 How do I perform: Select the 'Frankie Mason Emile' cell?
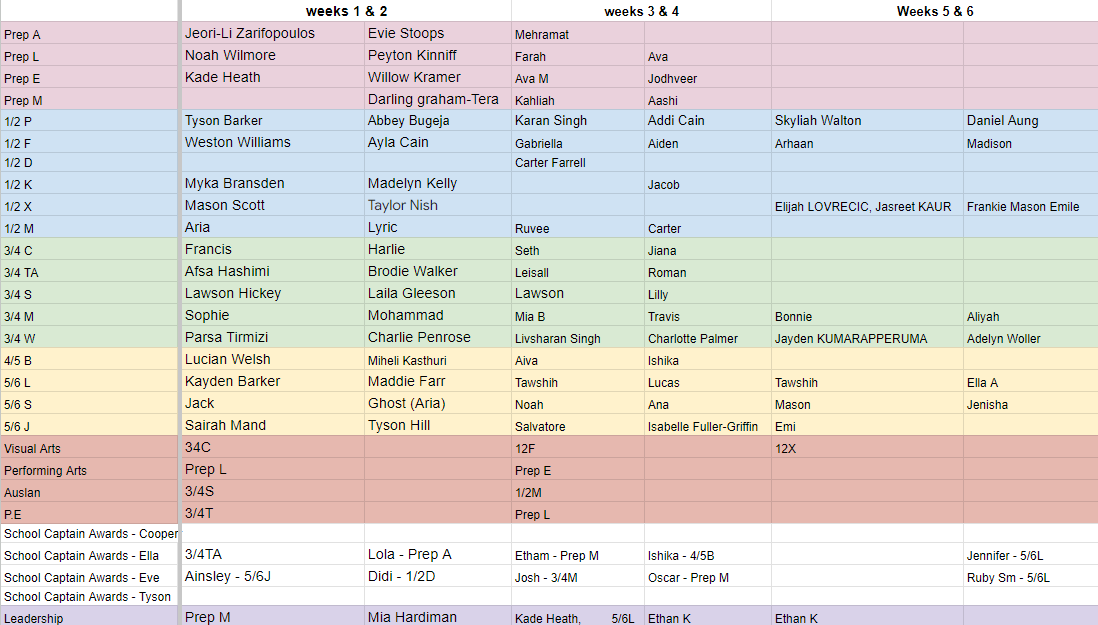[x=1023, y=207]
